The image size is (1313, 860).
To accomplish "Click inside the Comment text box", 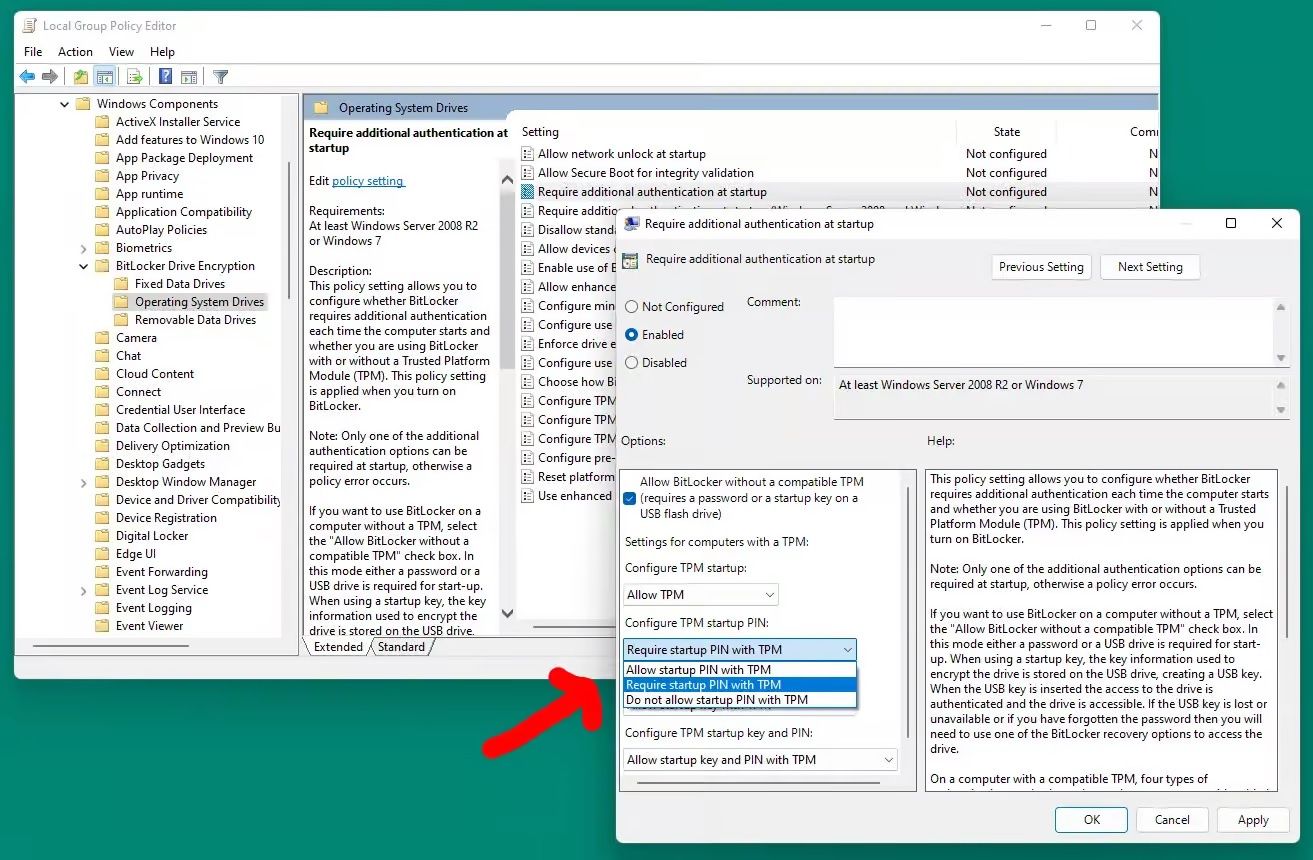I will click(x=1052, y=333).
